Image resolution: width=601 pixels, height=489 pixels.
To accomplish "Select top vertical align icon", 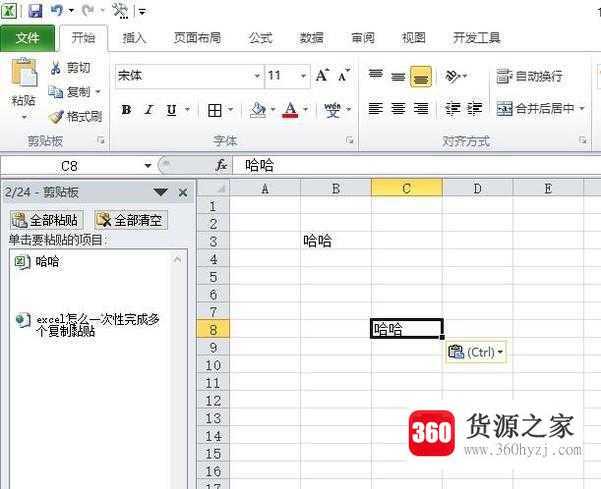I will pos(376,75).
